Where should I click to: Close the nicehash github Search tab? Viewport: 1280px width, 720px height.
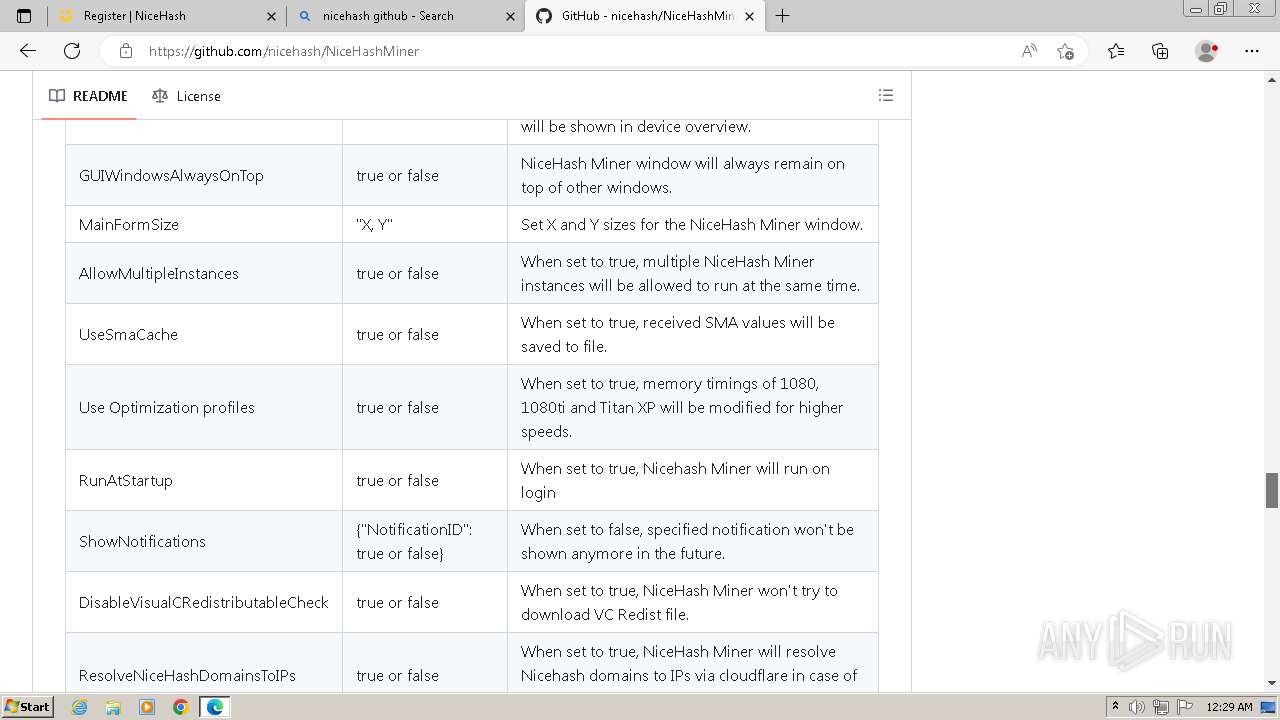[x=510, y=16]
